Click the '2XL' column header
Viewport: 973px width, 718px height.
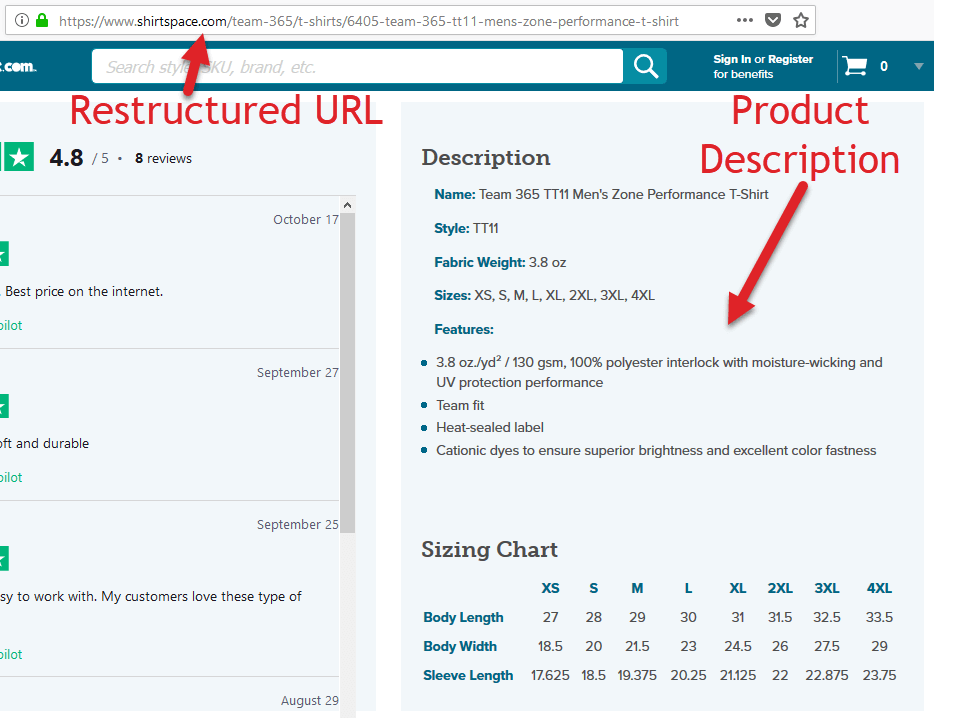pyautogui.click(x=780, y=588)
